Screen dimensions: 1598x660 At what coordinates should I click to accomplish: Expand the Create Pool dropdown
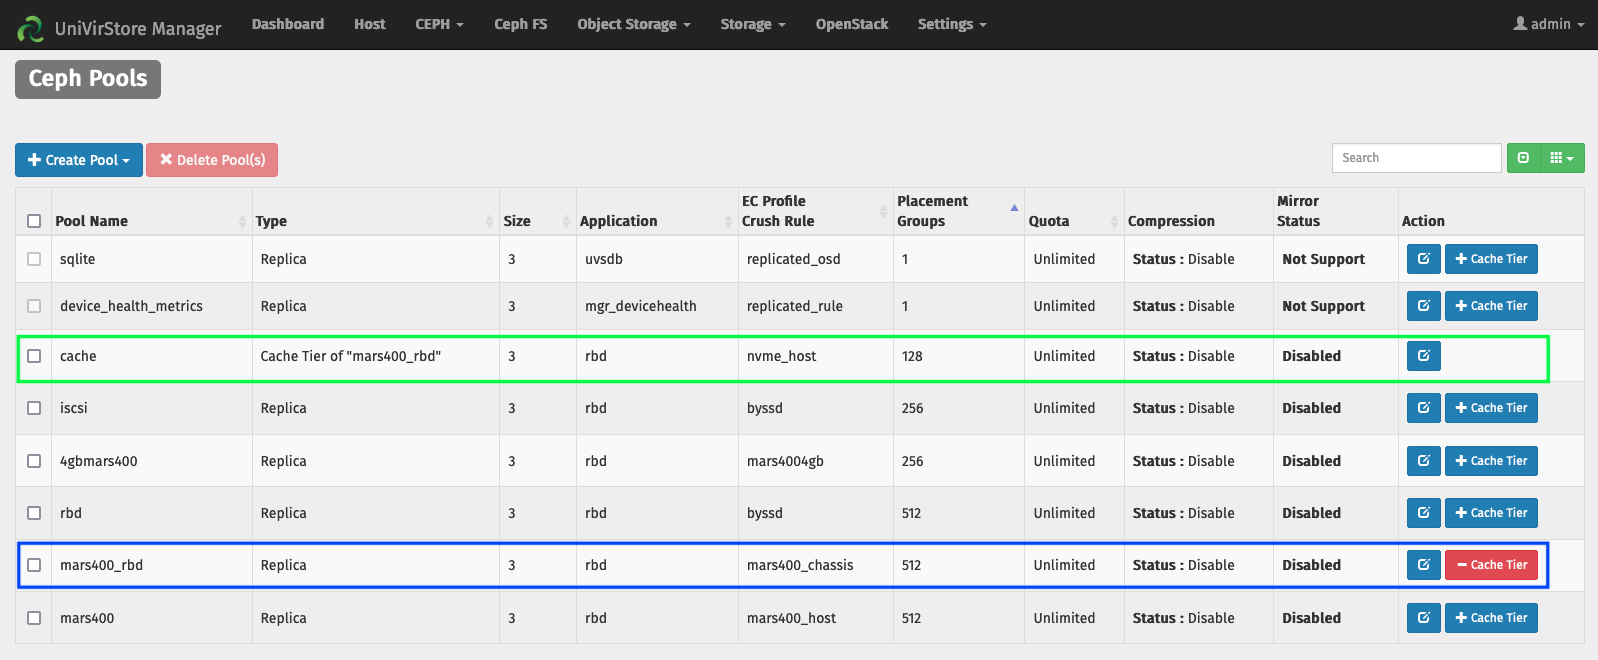coord(79,160)
